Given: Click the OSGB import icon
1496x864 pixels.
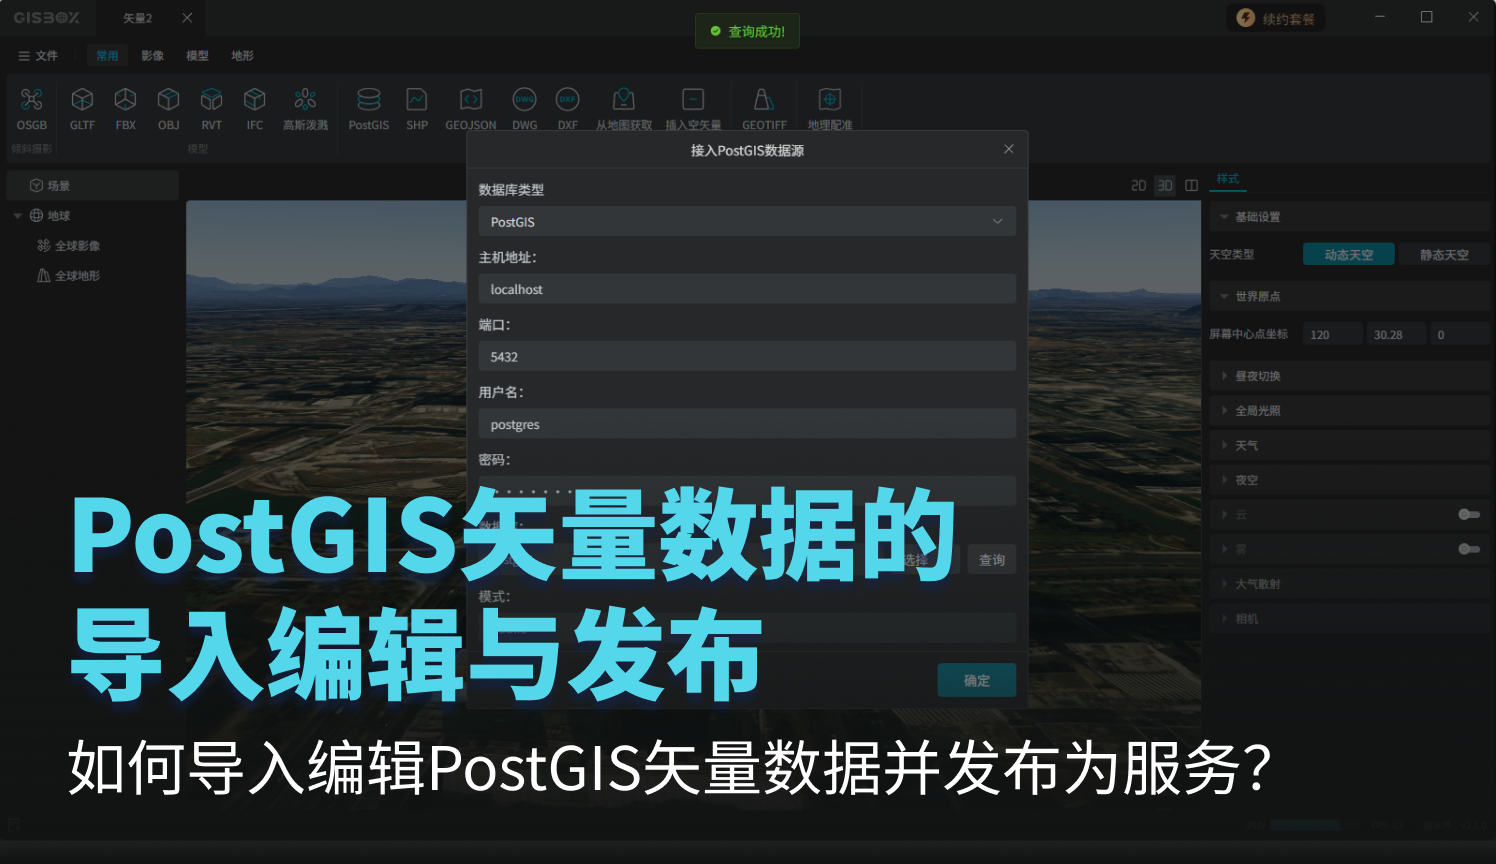Looking at the screenshot, I should tap(31, 100).
